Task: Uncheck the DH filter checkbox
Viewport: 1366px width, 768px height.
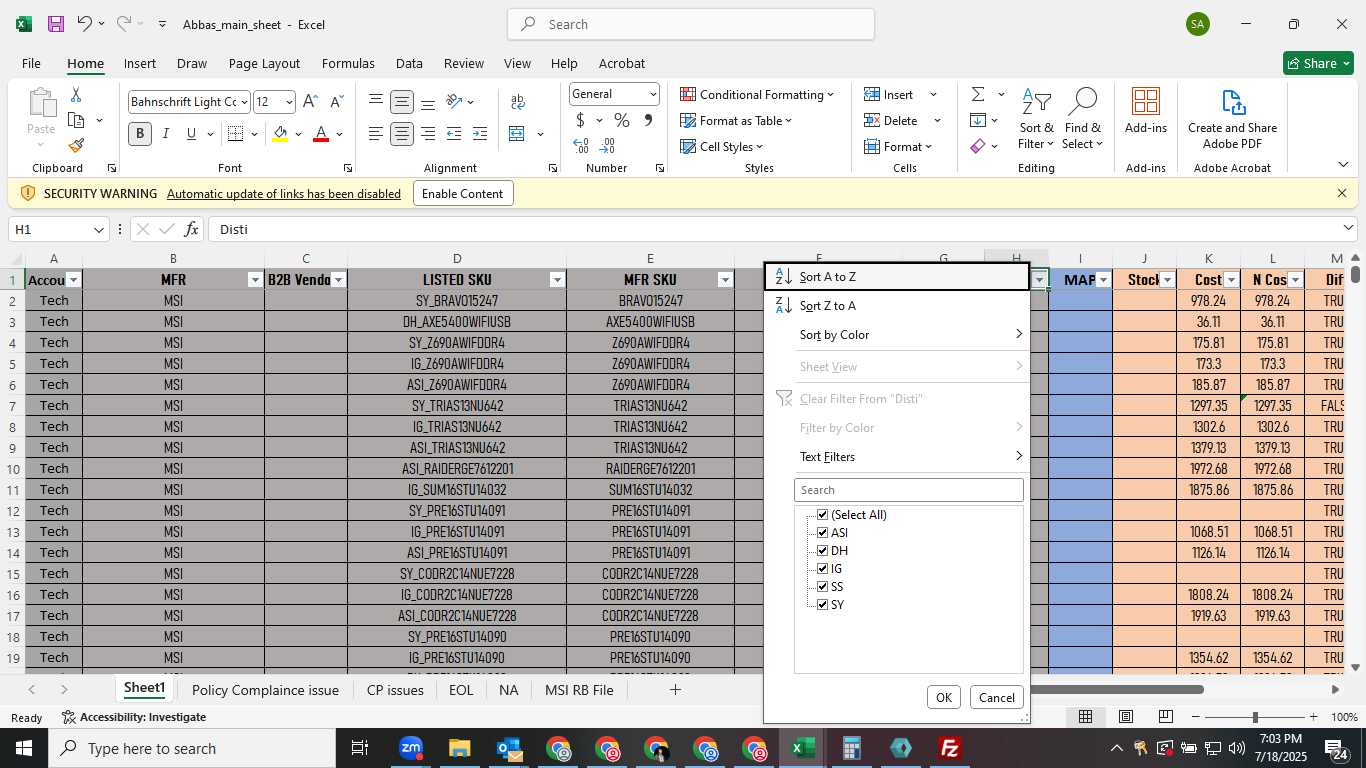Action: (823, 551)
